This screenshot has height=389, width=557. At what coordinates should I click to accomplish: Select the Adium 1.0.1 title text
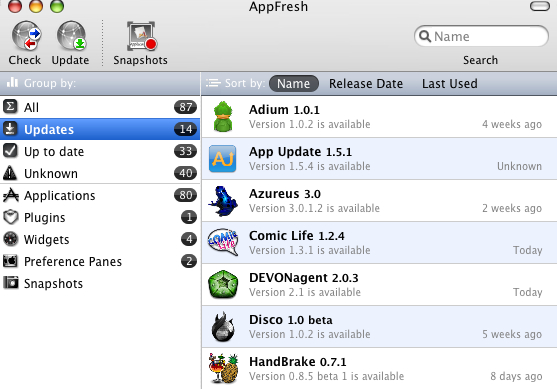pyautogui.click(x=284, y=110)
